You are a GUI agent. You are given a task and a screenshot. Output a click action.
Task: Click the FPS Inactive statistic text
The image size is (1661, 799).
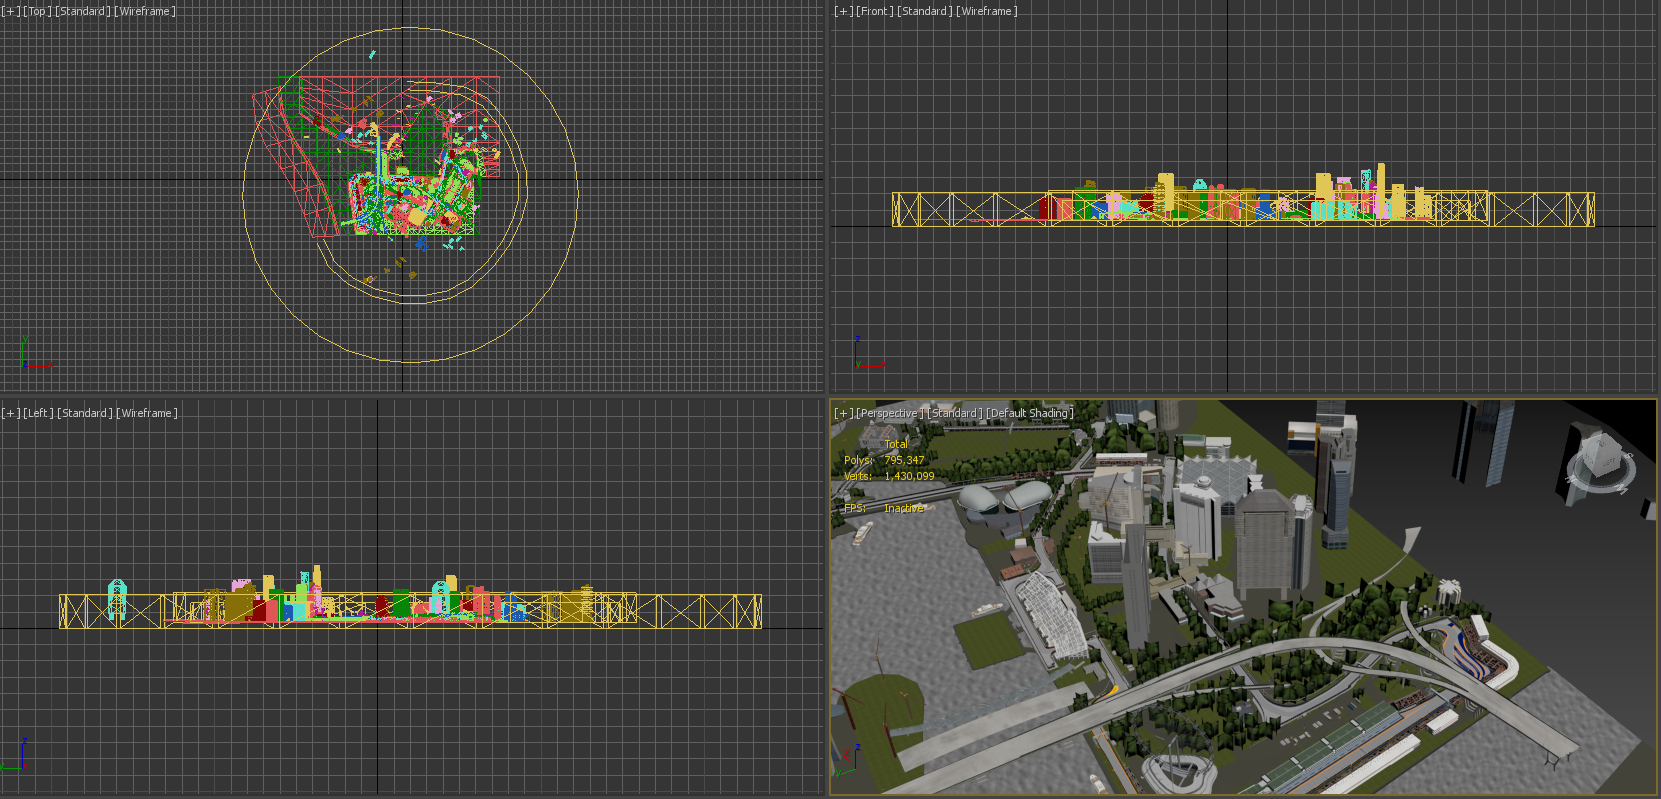[905, 508]
